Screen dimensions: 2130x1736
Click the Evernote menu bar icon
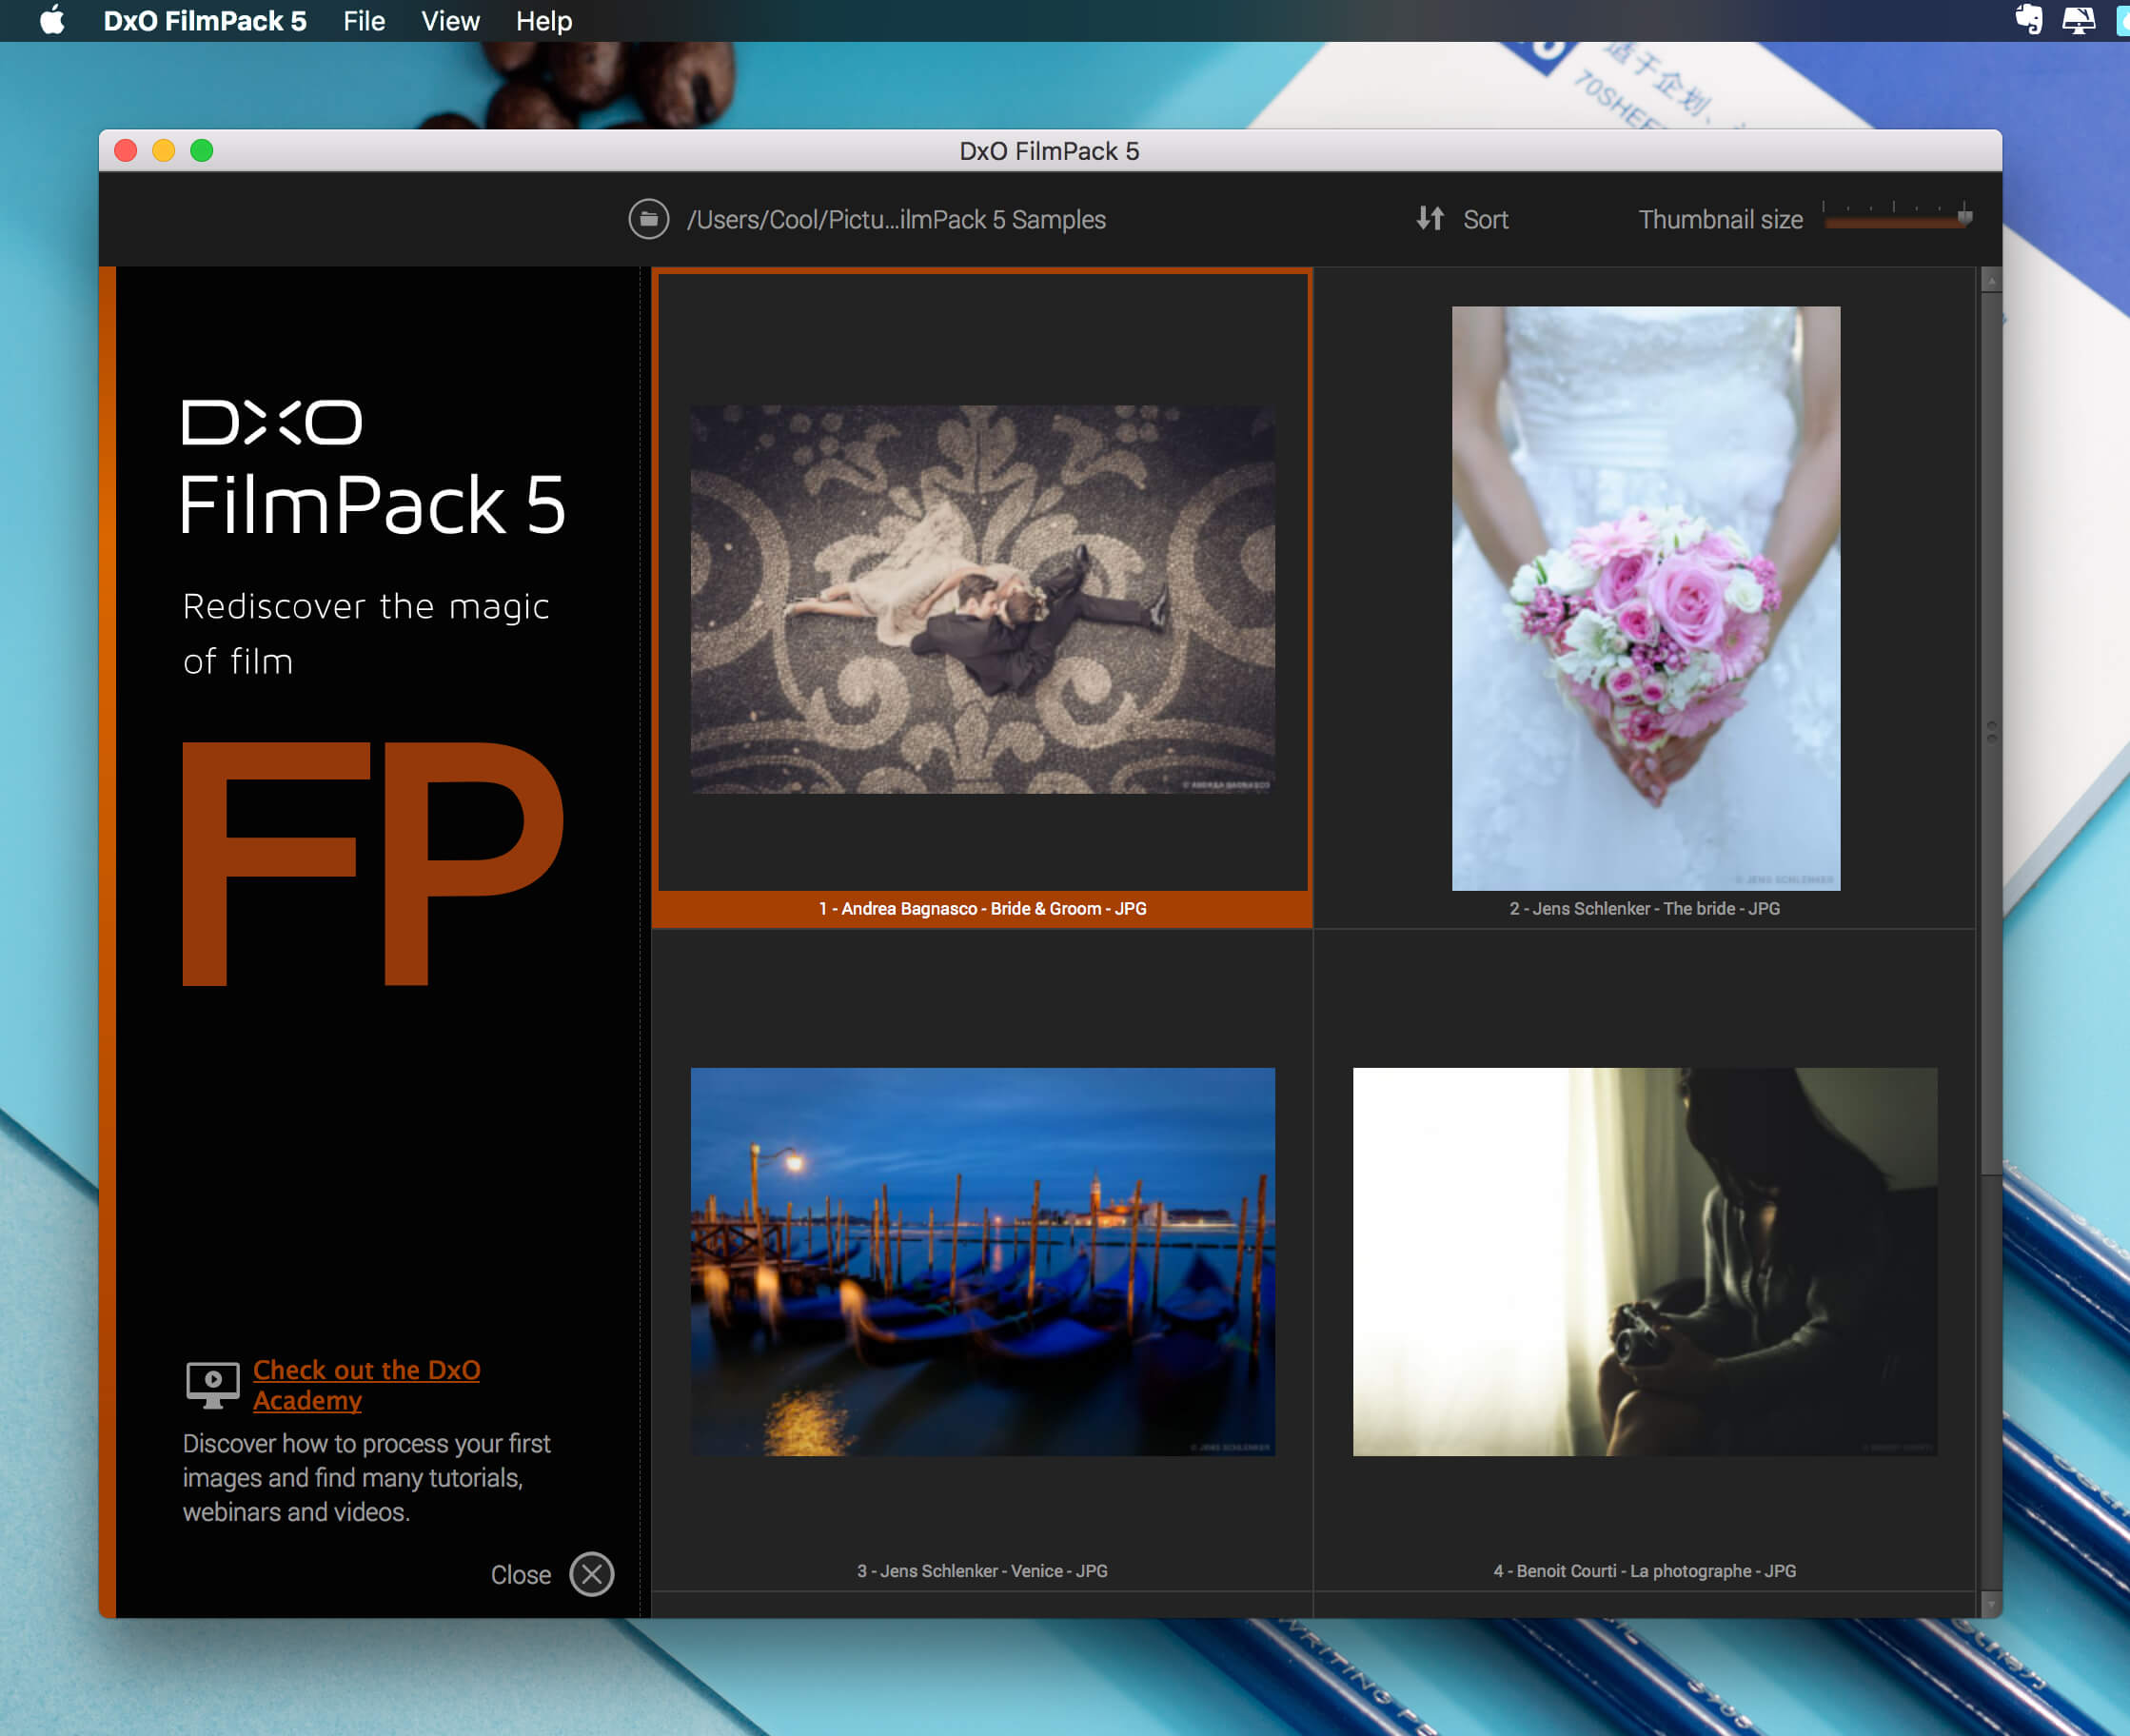tap(2028, 20)
